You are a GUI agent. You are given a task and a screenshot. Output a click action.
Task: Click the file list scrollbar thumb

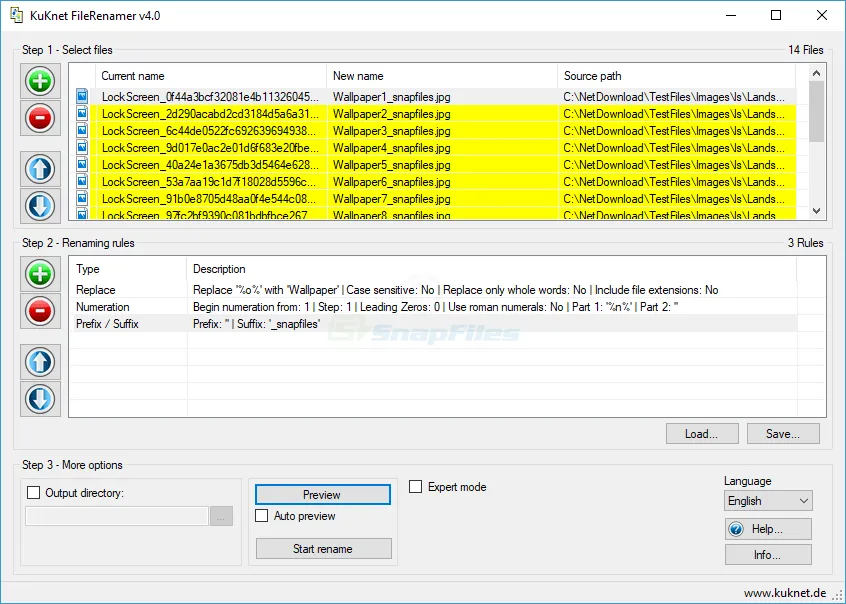tap(816, 112)
